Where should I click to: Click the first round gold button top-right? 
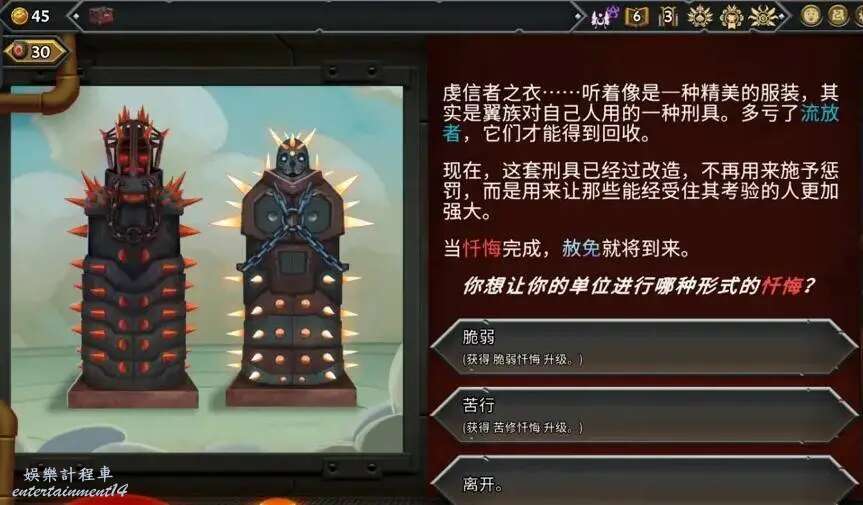click(811, 16)
